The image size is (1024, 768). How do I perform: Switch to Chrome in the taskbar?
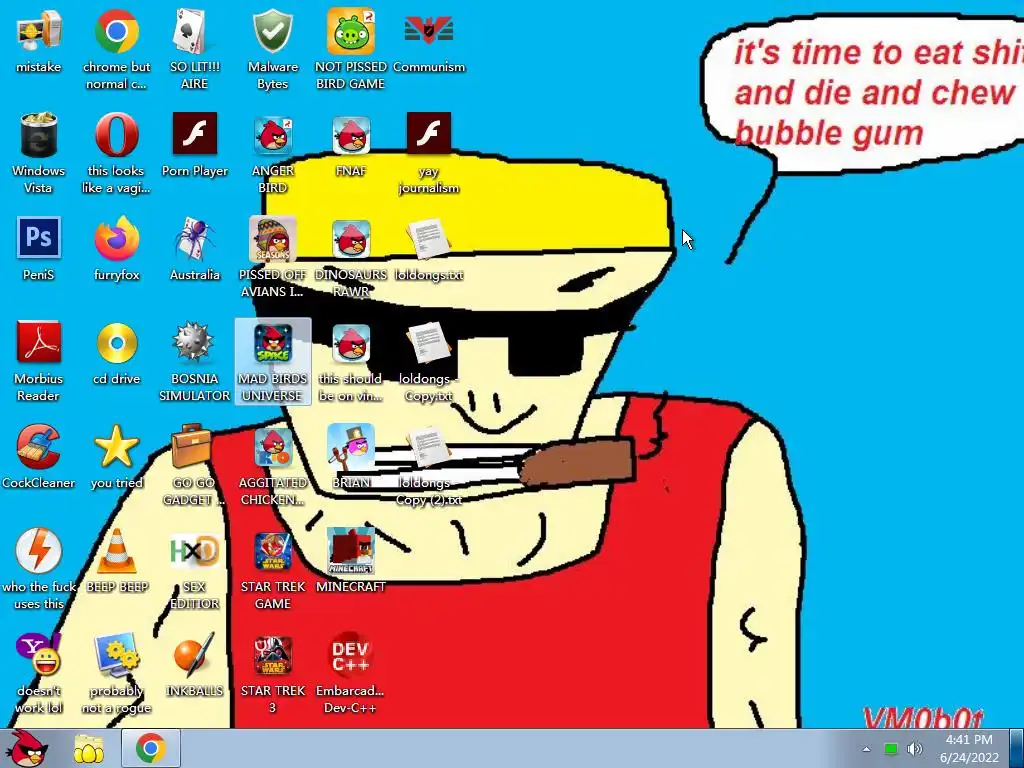point(151,748)
